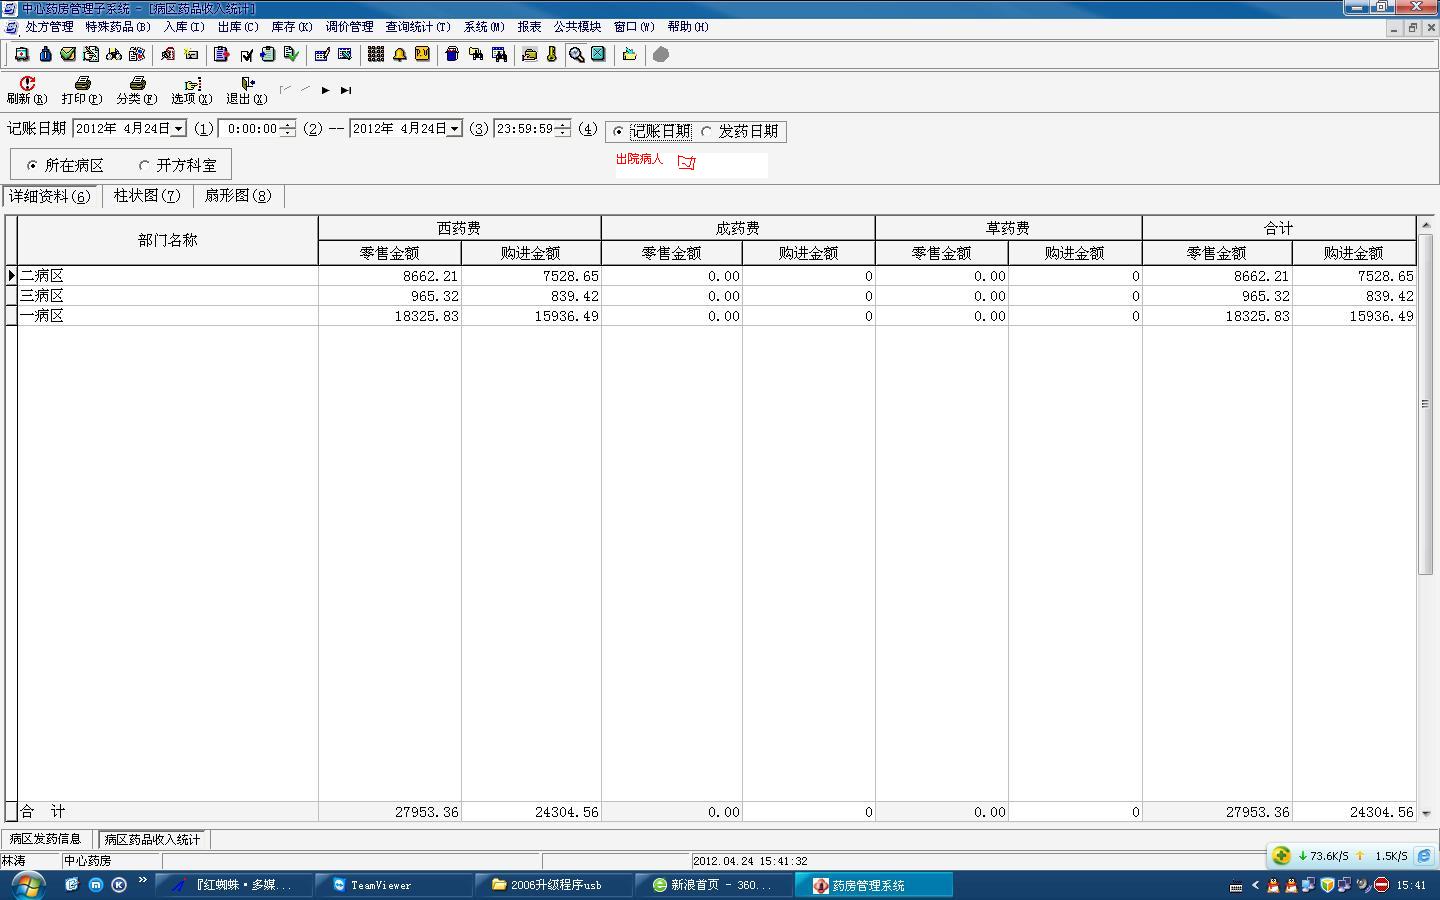Open the 查询统计 menu

tap(418, 27)
